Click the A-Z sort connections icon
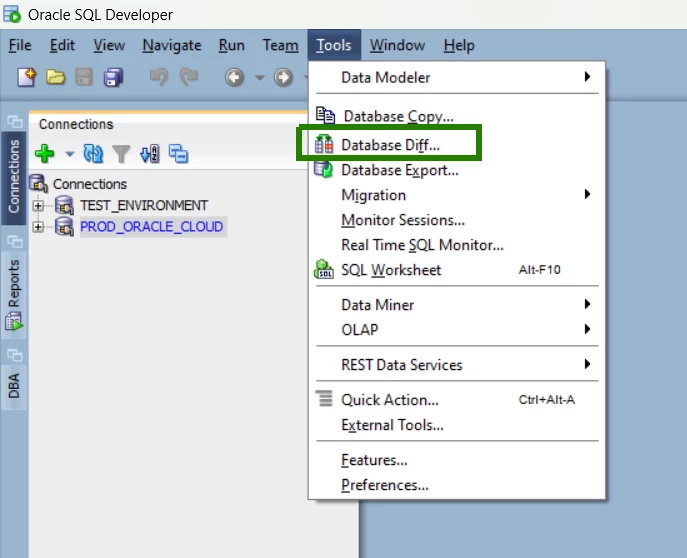 tap(150, 154)
